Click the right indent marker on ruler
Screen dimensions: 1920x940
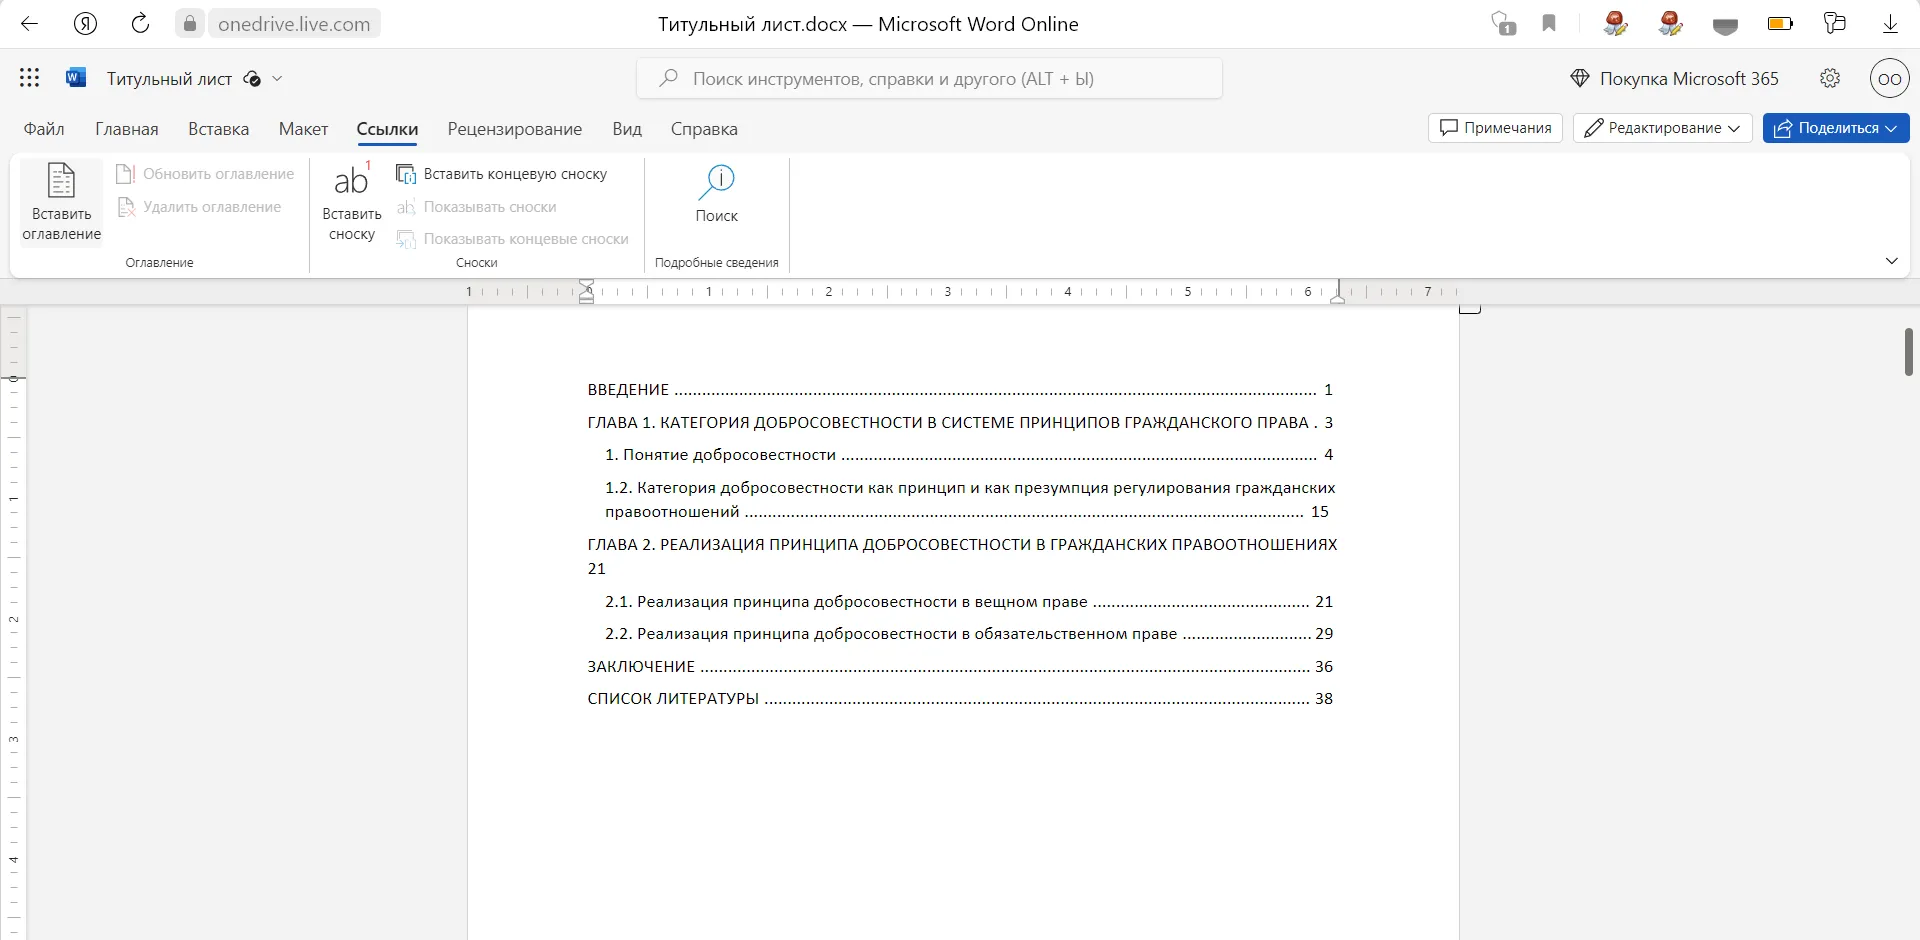point(1337,298)
